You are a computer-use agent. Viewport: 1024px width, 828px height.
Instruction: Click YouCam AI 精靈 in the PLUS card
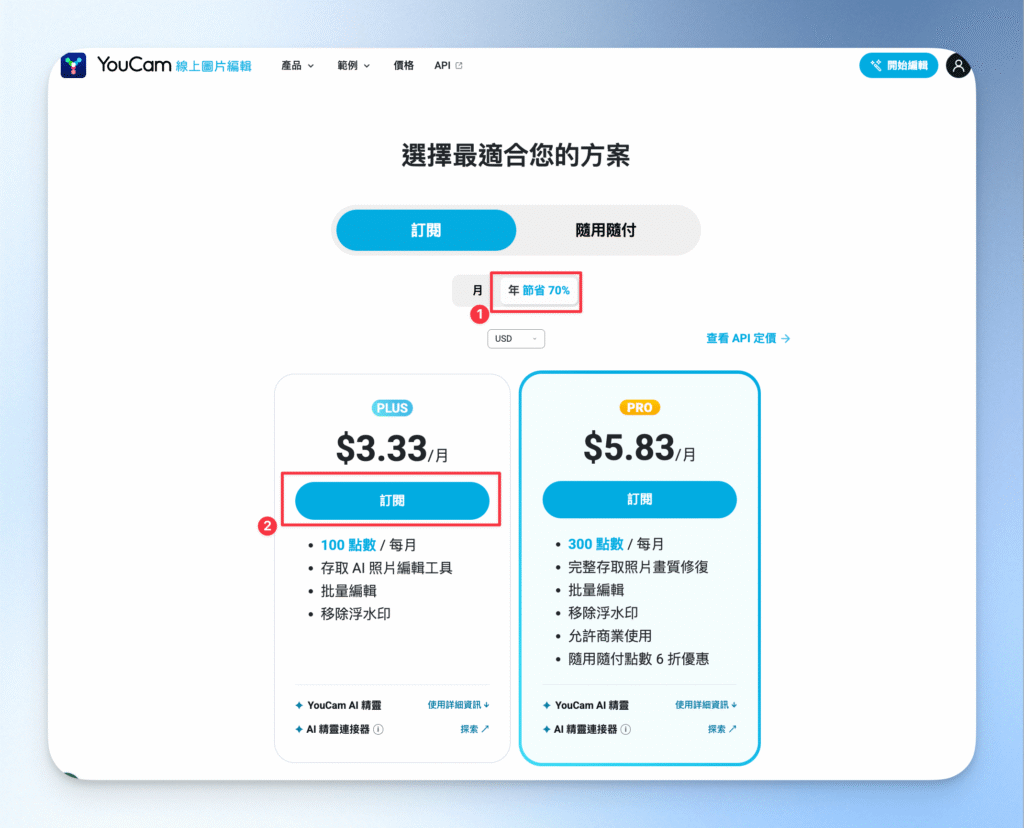tap(344, 705)
